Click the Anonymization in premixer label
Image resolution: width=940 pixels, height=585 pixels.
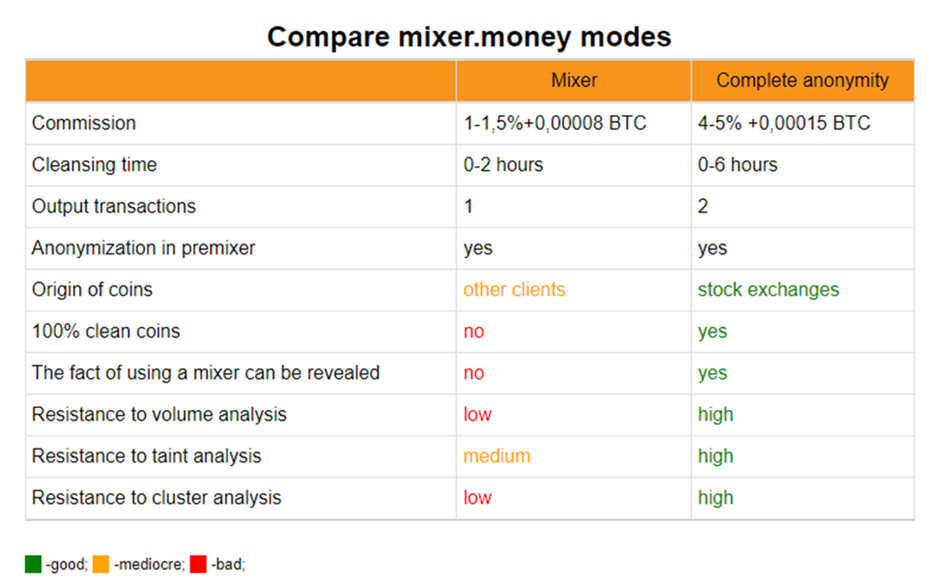coord(143,248)
